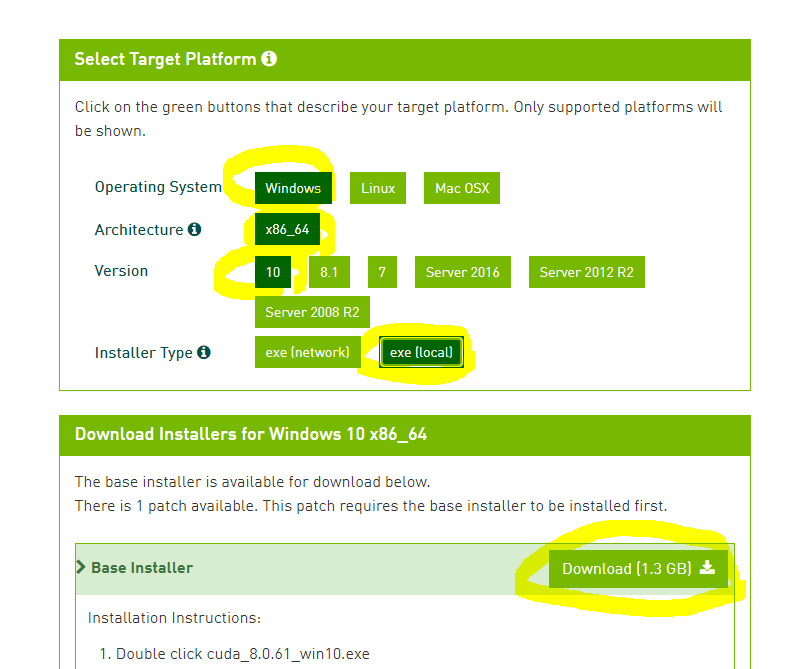Click the Download (1.3 GB) button
807x669 pixels.
point(638,569)
